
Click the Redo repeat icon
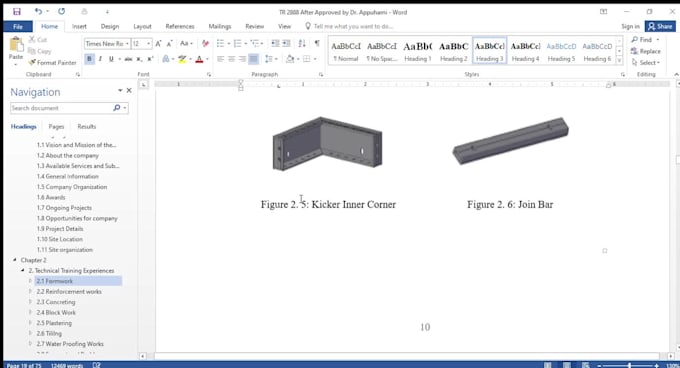coord(62,12)
